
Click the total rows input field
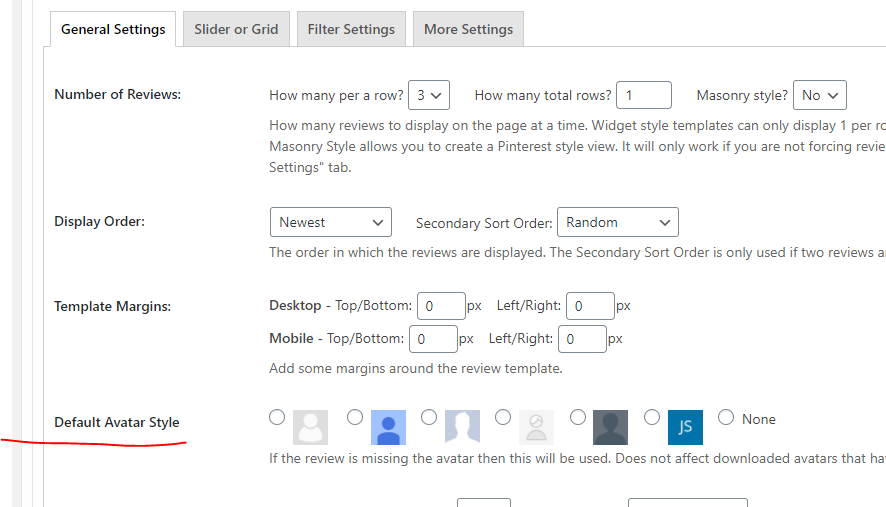644,95
